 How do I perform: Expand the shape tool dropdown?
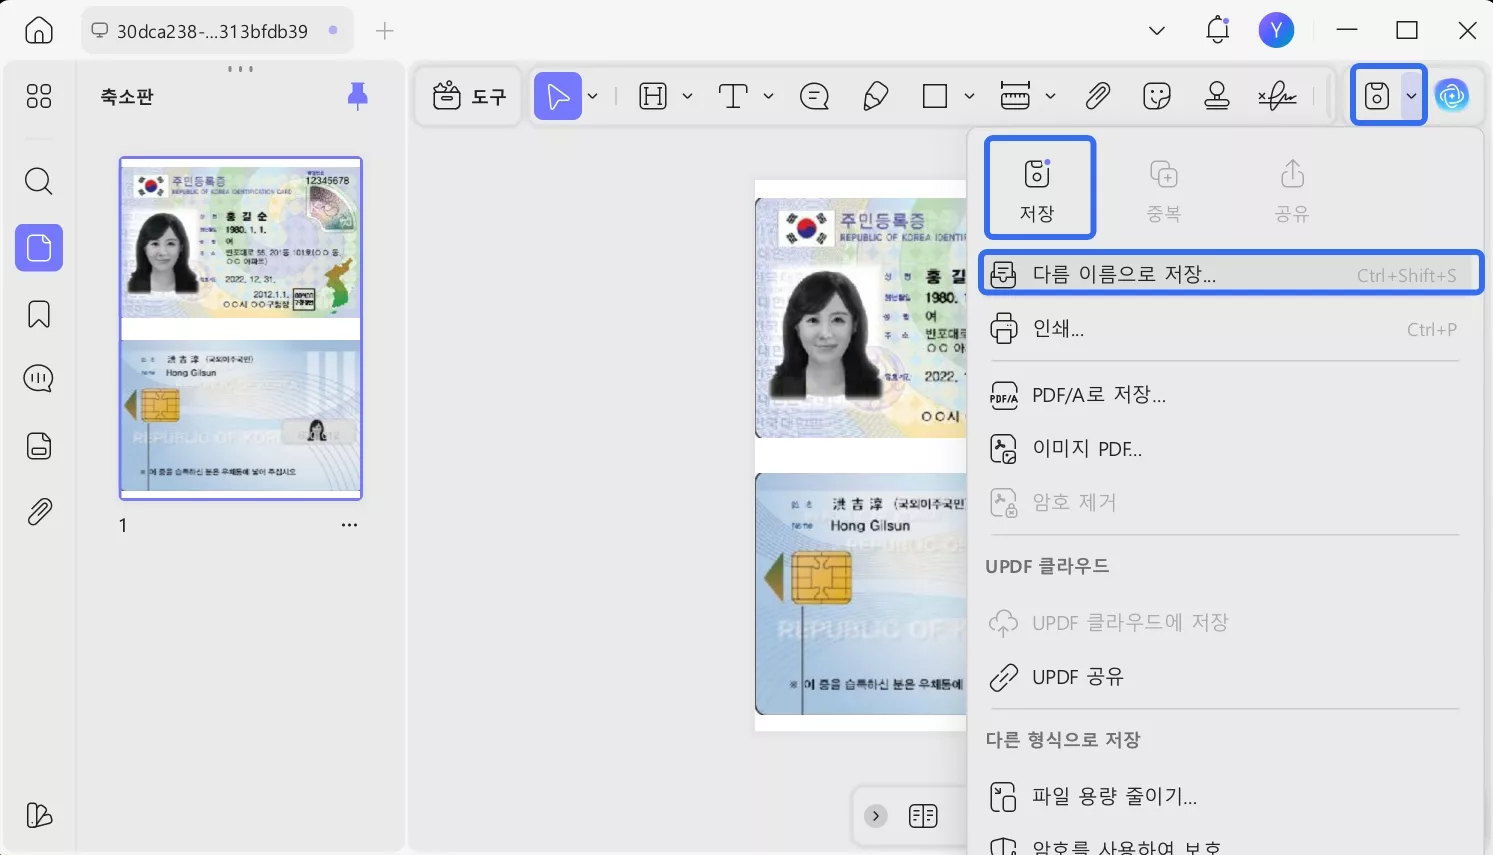[967, 95]
